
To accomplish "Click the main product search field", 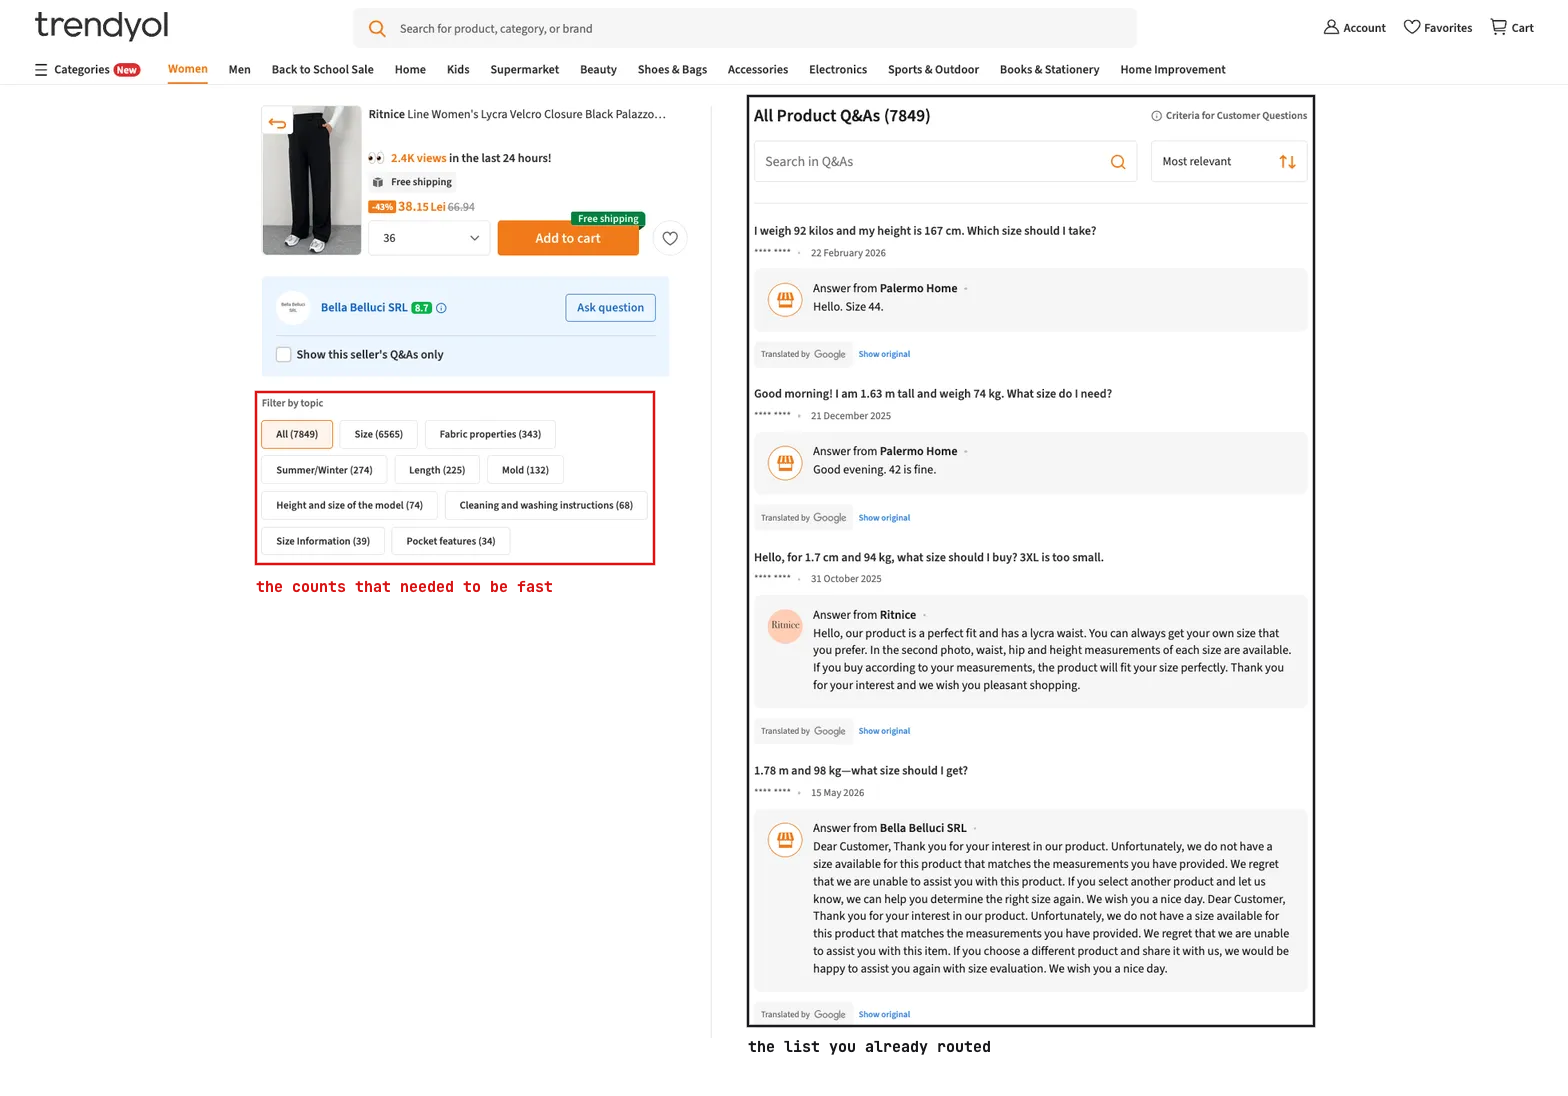I will point(745,29).
